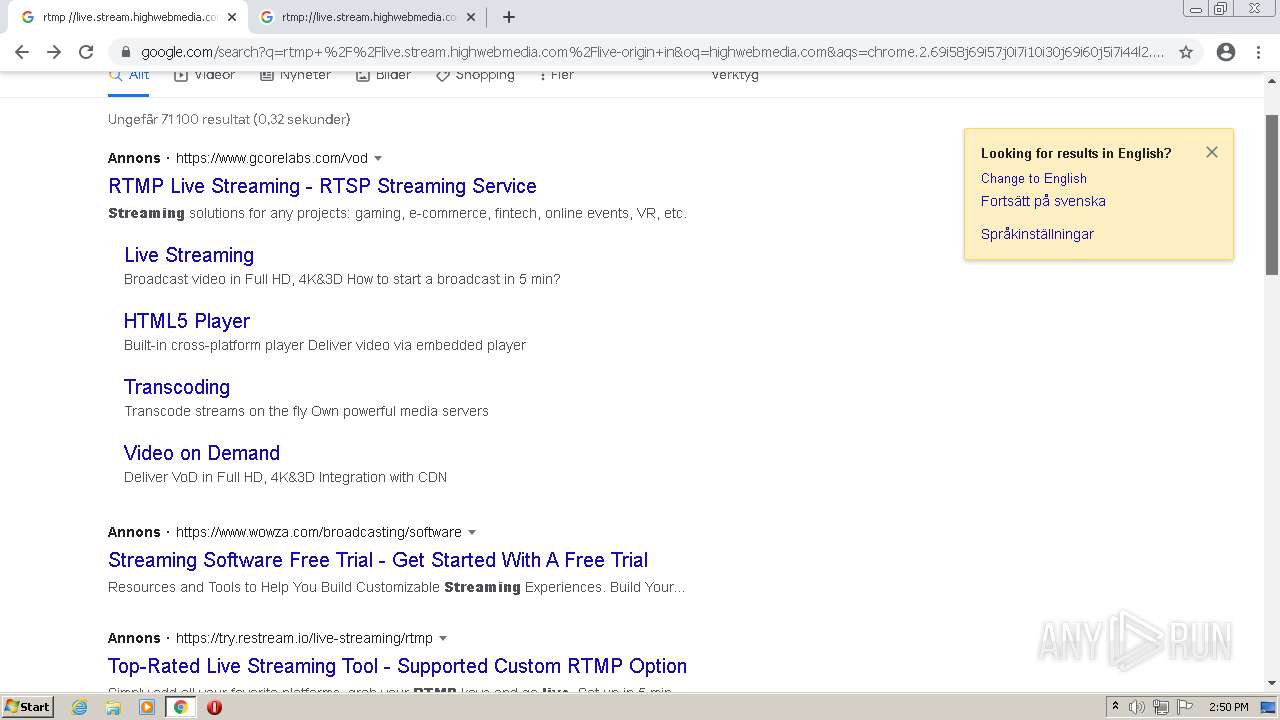Switch to the second browser tab

tap(365, 17)
